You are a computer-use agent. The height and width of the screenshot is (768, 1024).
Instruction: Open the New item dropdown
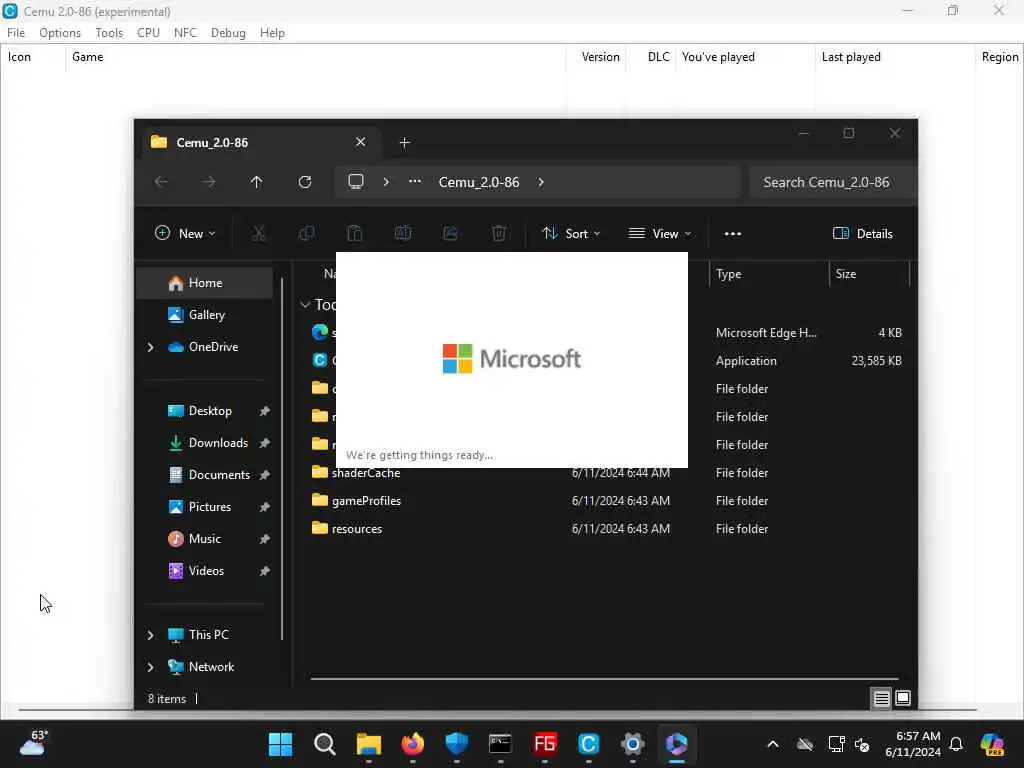click(185, 233)
